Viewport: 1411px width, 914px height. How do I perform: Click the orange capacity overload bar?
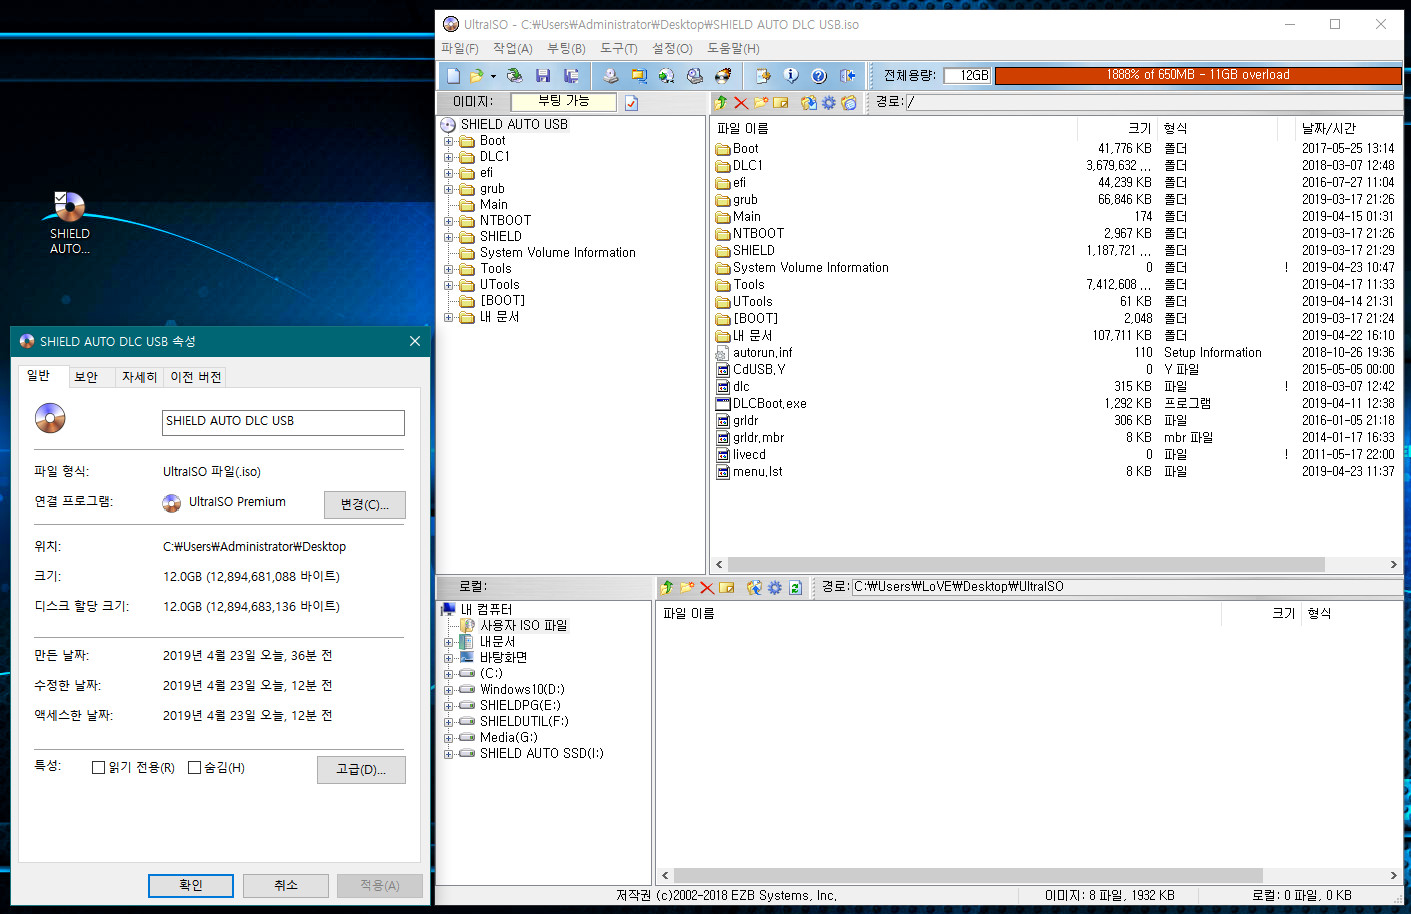[1198, 75]
